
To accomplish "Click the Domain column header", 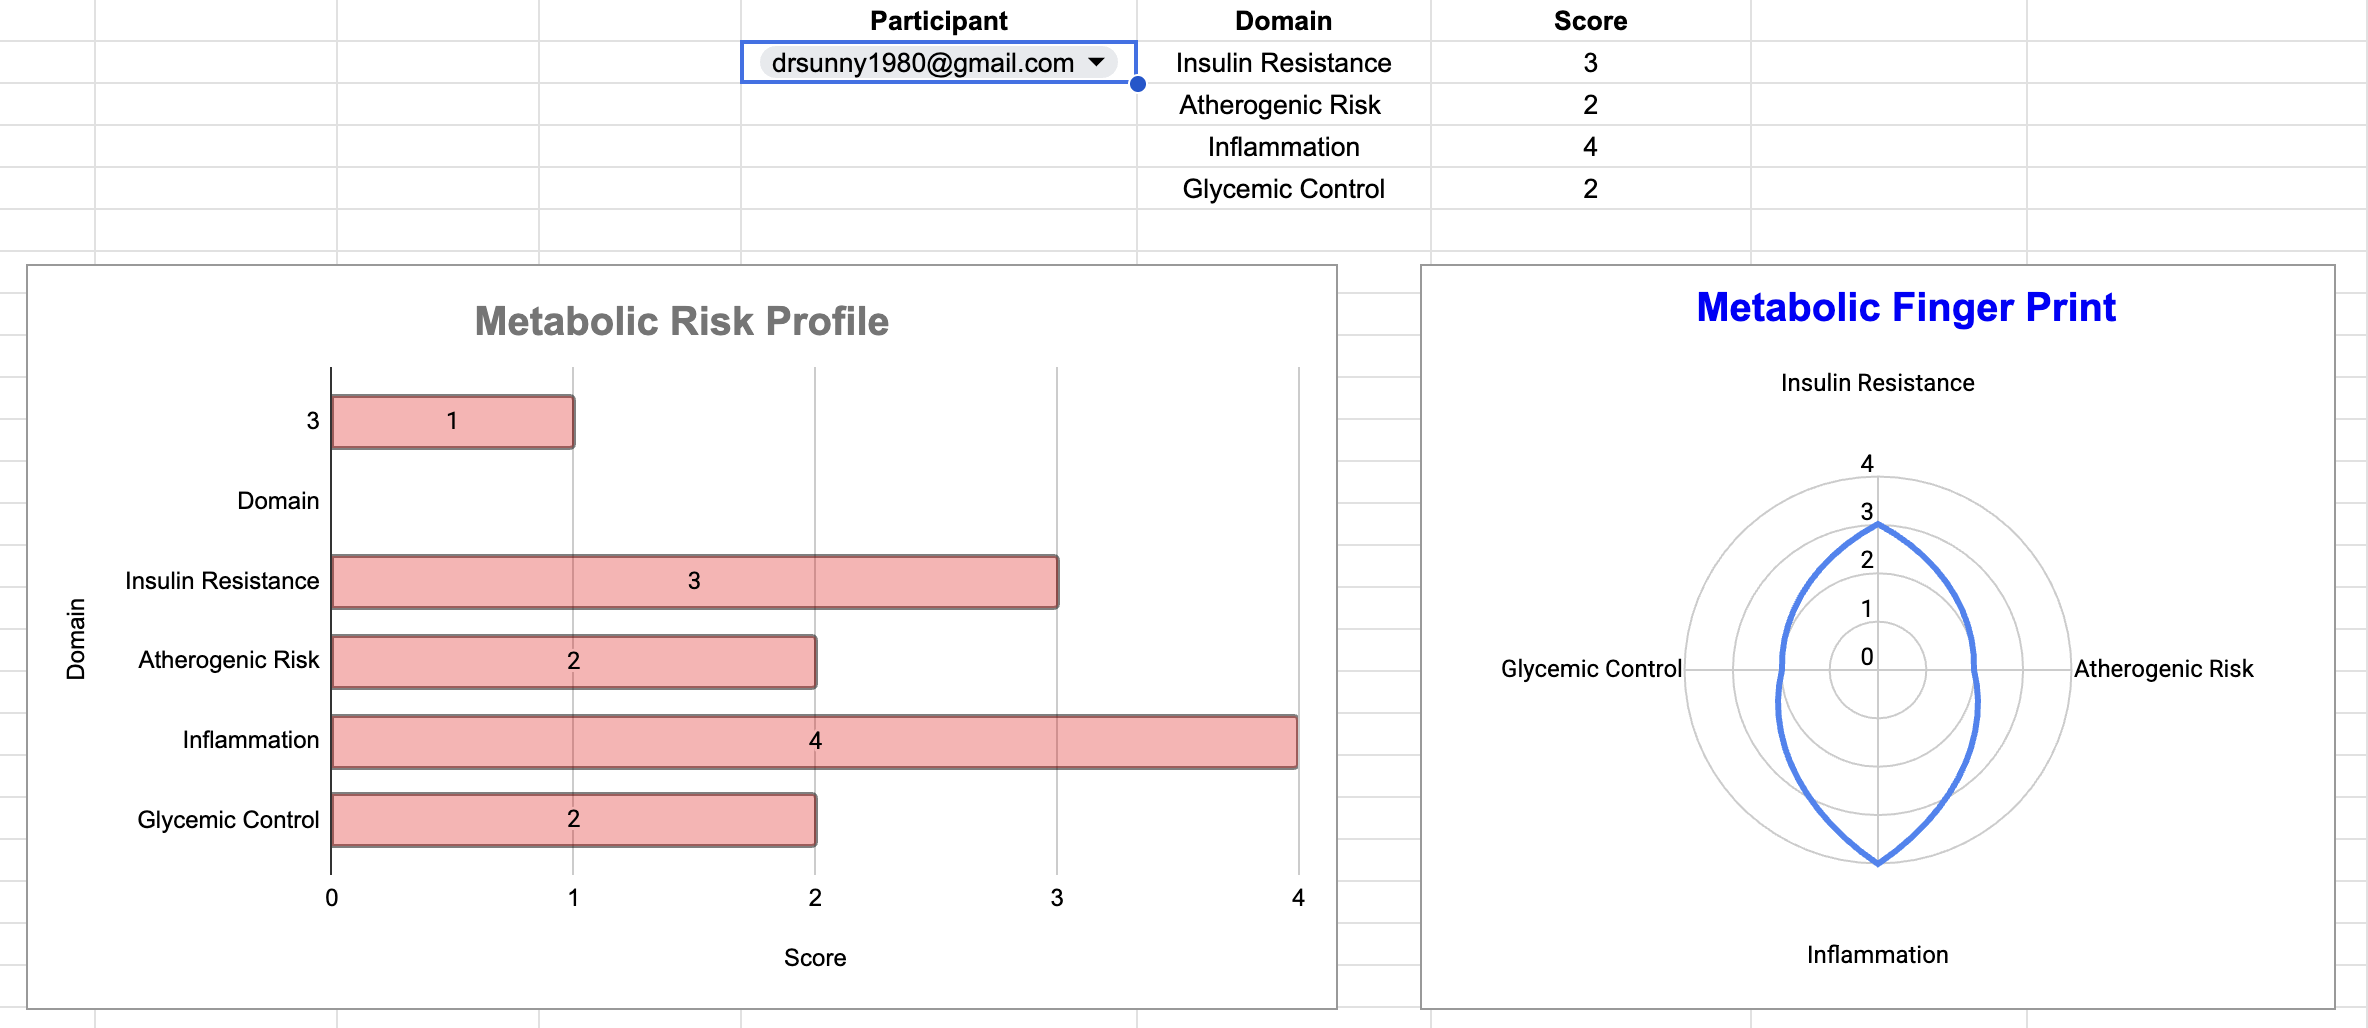I will [1283, 20].
